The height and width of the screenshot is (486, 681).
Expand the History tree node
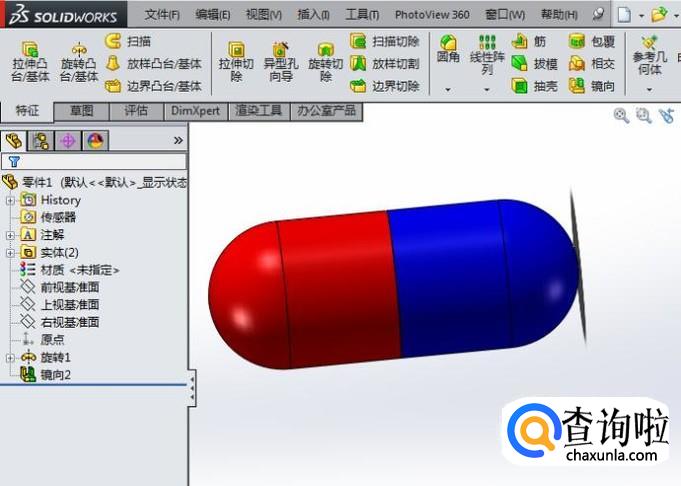(x=11, y=200)
